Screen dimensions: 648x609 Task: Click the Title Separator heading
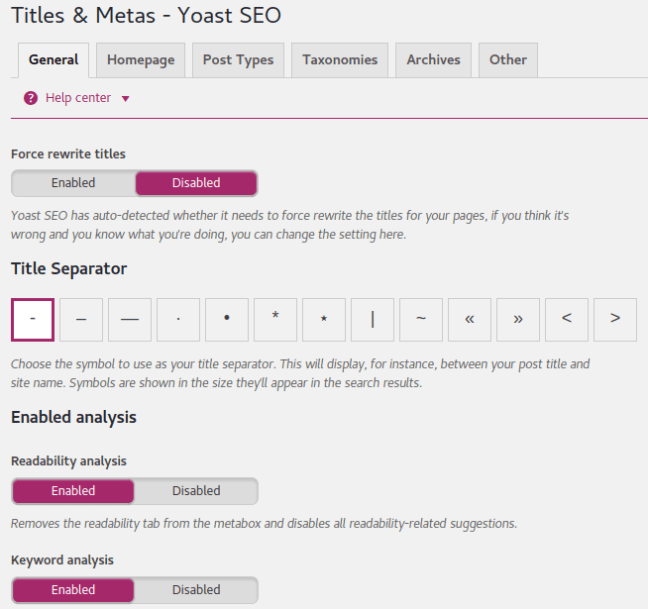point(69,269)
